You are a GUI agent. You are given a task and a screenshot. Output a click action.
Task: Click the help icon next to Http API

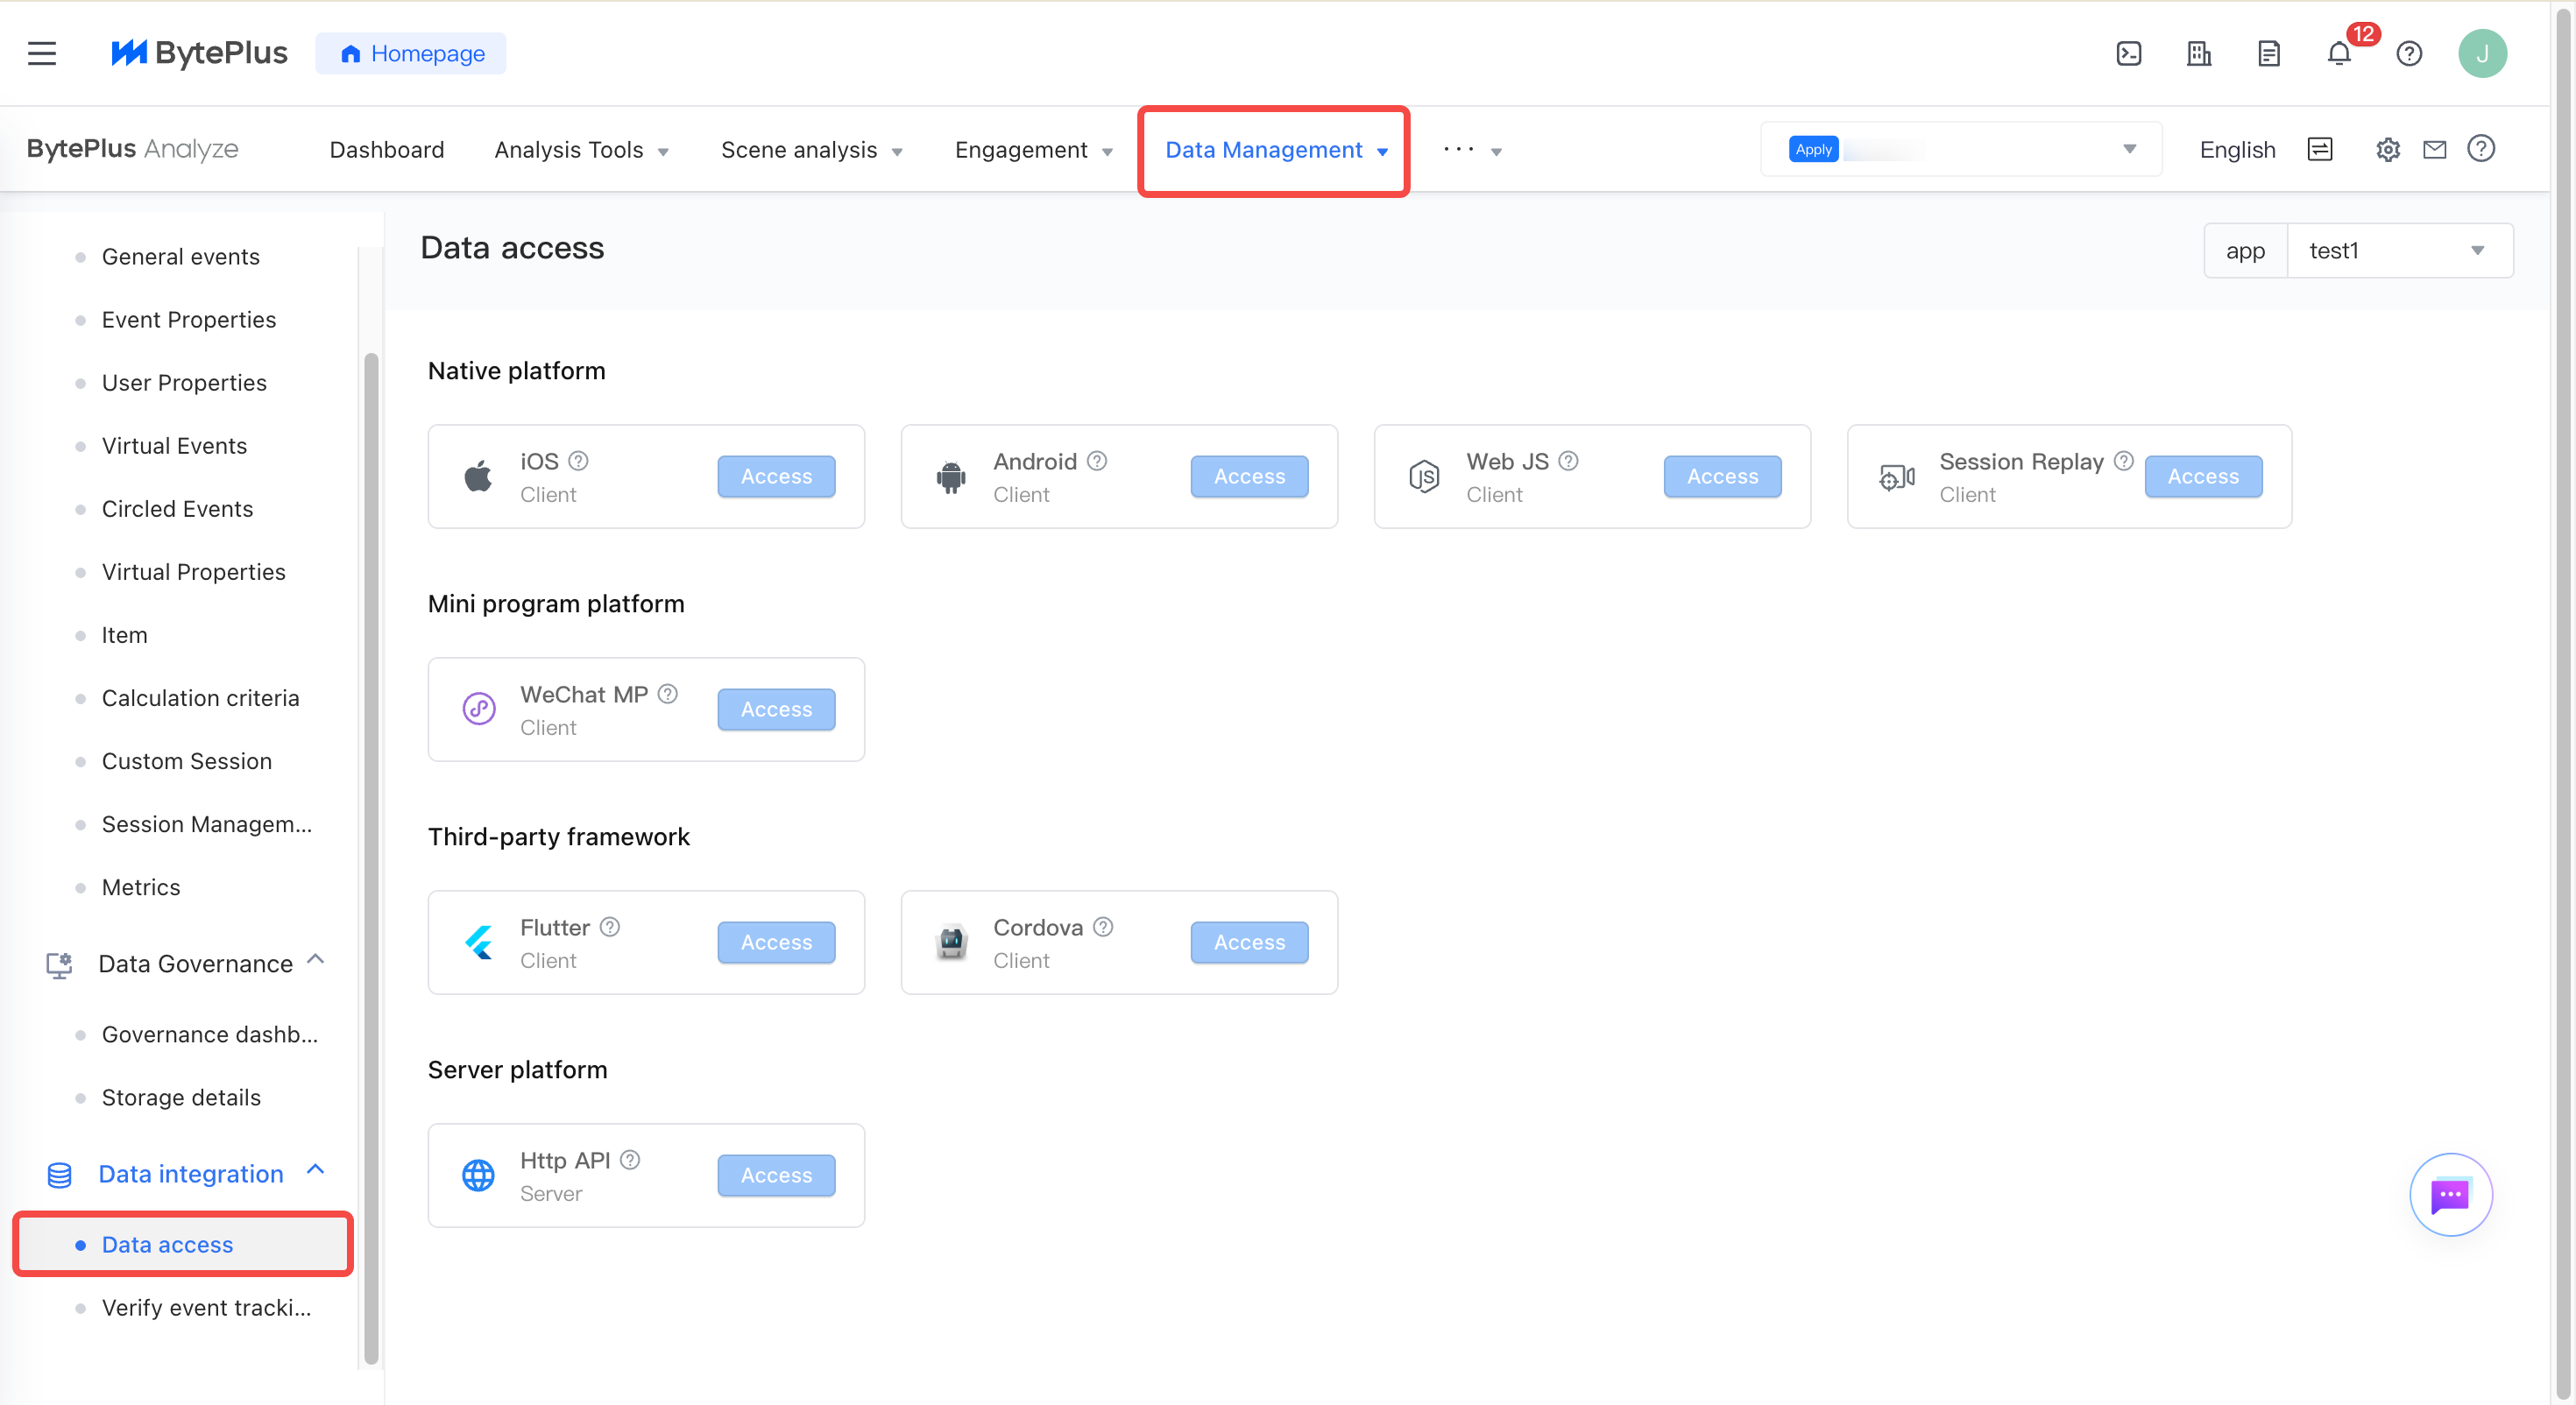630,1160
